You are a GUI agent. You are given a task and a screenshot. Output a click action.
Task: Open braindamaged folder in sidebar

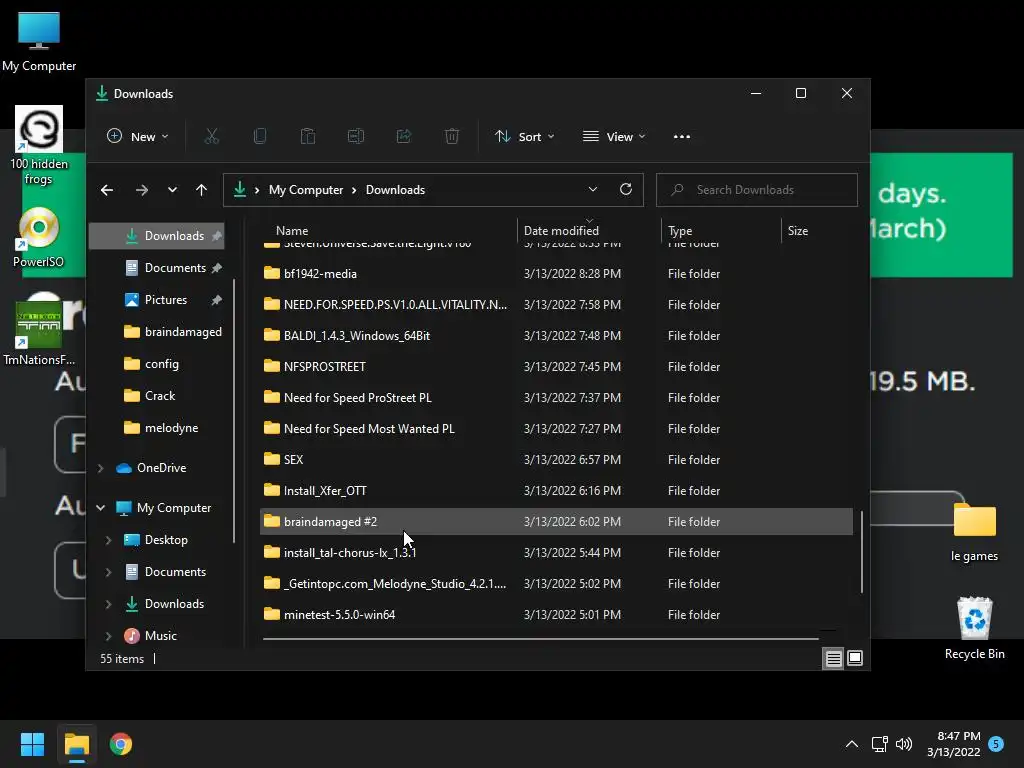click(x=157, y=332)
